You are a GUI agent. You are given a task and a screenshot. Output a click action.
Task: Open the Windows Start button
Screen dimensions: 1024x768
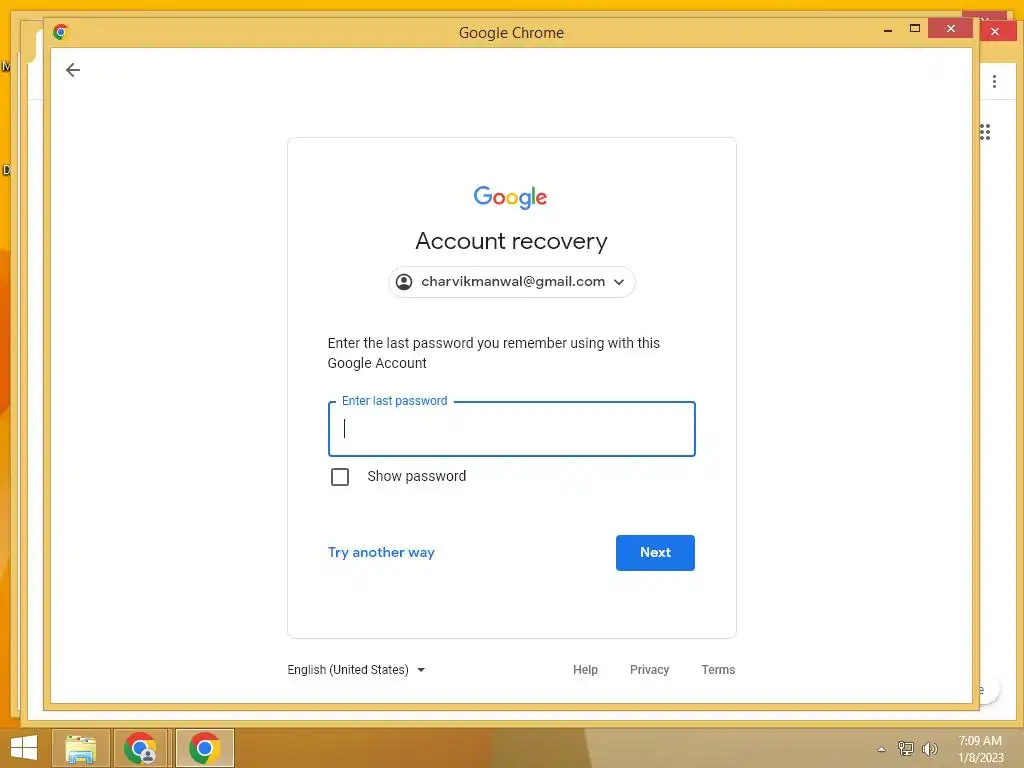24,748
